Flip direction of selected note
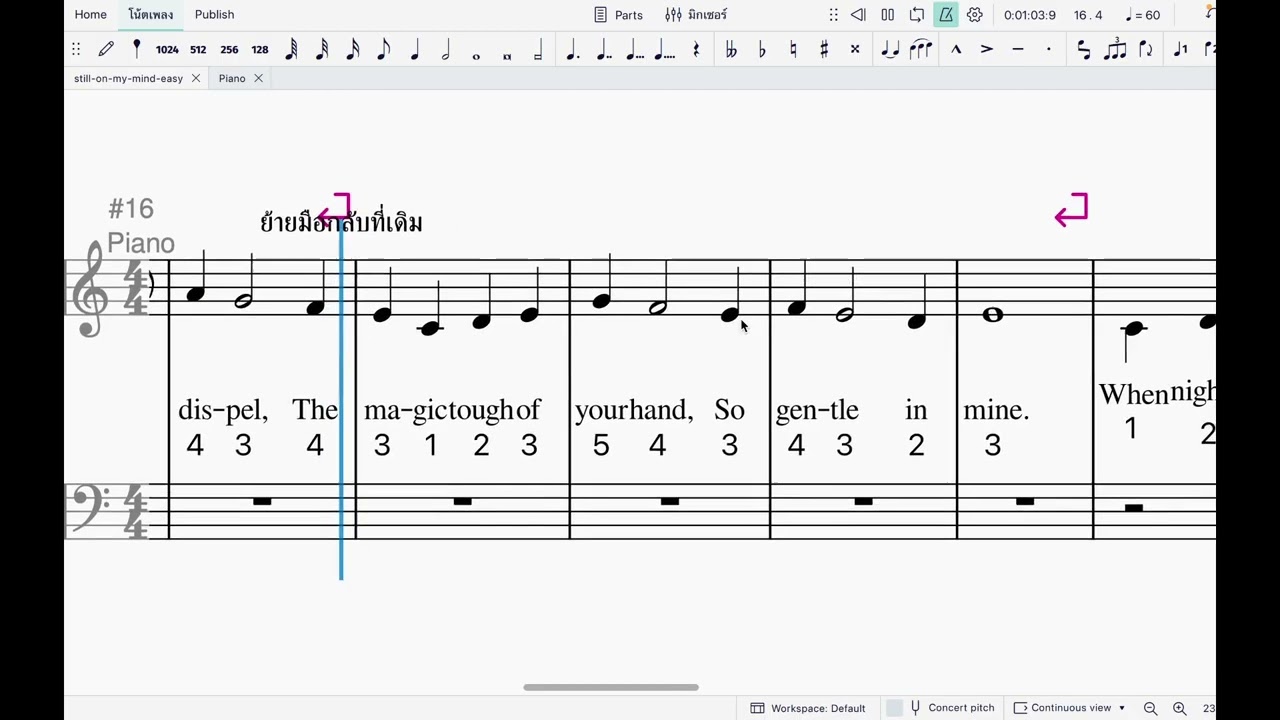This screenshot has height=720, width=1280. point(1146,49)
